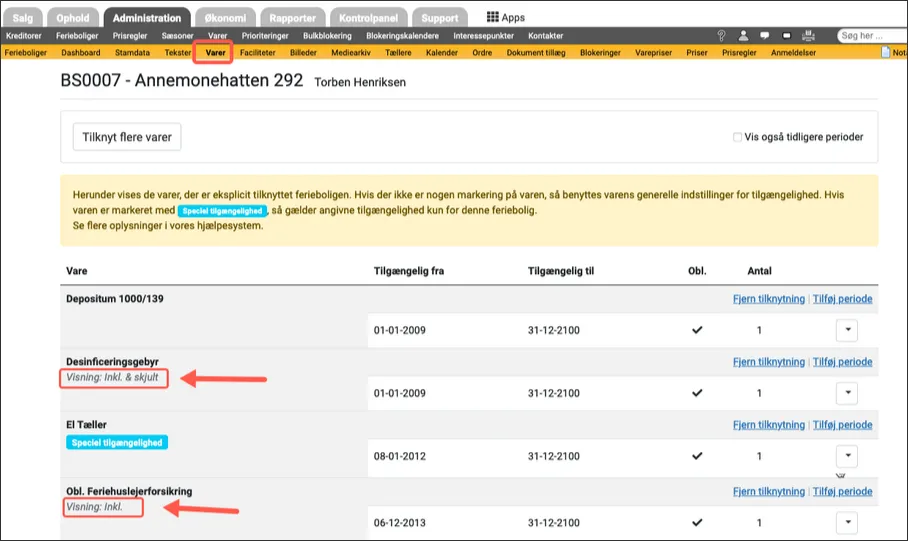Viewport: 908px width, 541px height.
Task: Click the chat speech bubble icon
Action: click(x=765, y=36)
